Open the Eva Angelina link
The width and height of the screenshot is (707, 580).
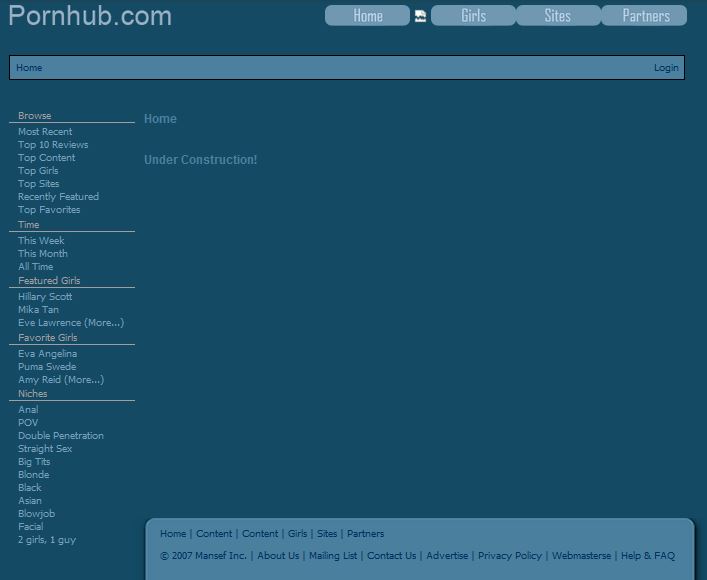pyautogui.click(x=48, y=354)
